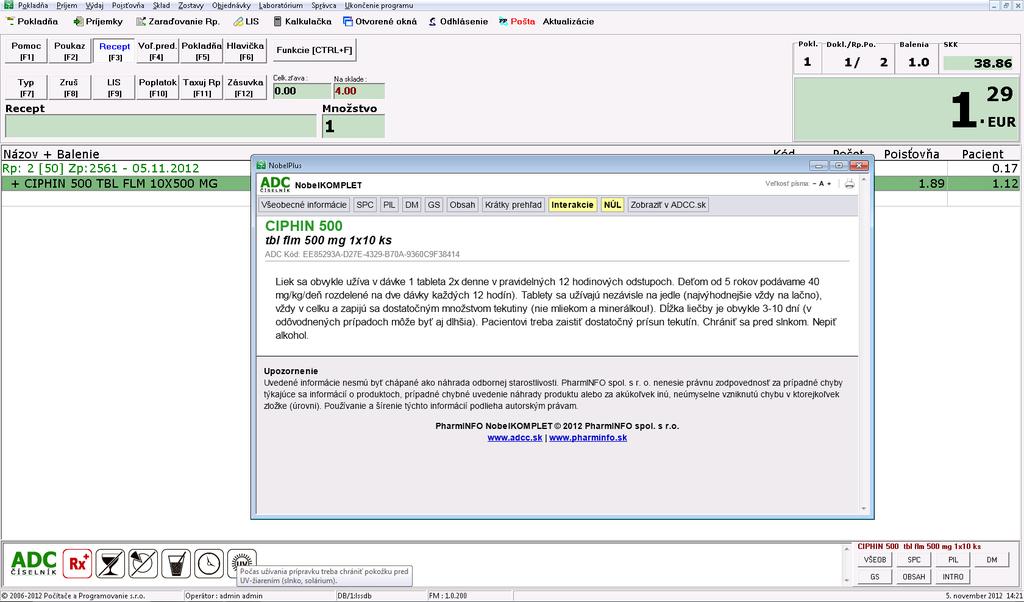Viewport: 1024px width, 602px height.
Task: Print the NobelKOMPLET drug information
Action: (849, 184)
